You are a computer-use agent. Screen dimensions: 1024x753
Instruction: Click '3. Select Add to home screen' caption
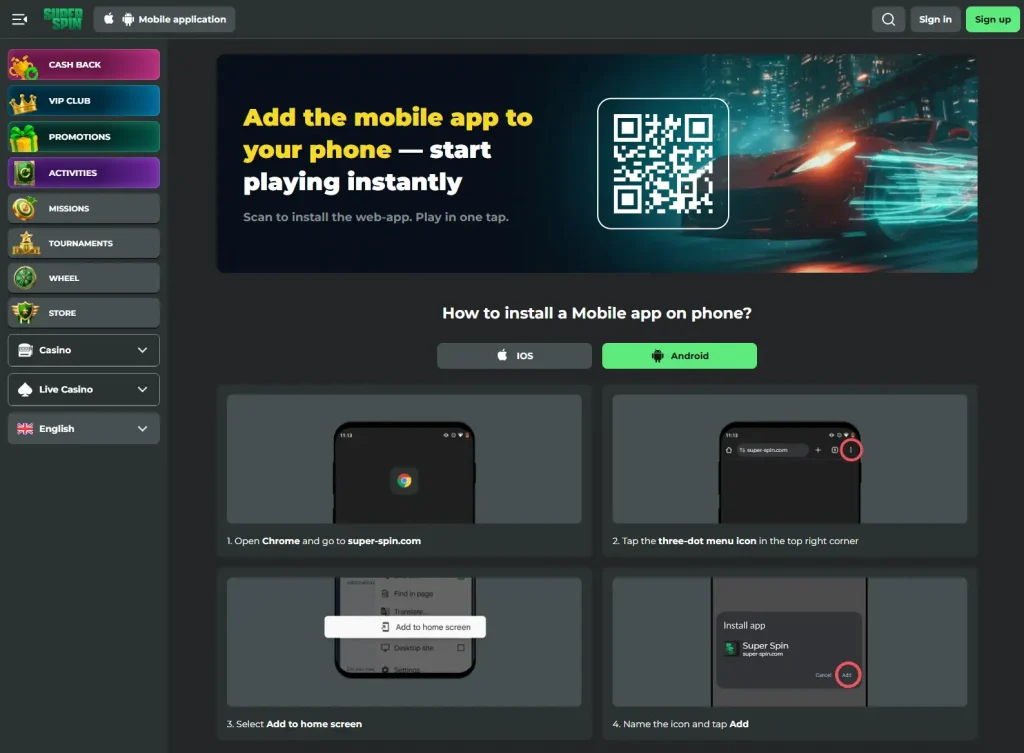(294, 724)
